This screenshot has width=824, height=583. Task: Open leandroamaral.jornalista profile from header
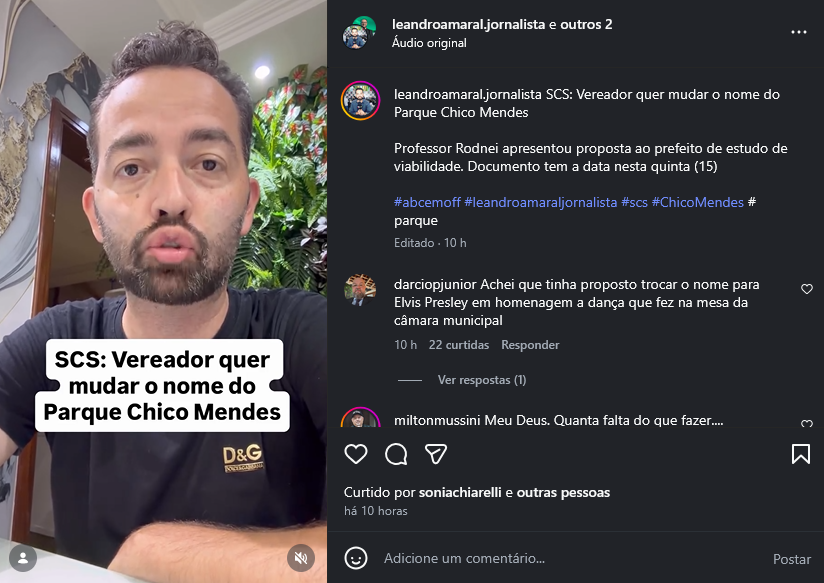point(468,24)
